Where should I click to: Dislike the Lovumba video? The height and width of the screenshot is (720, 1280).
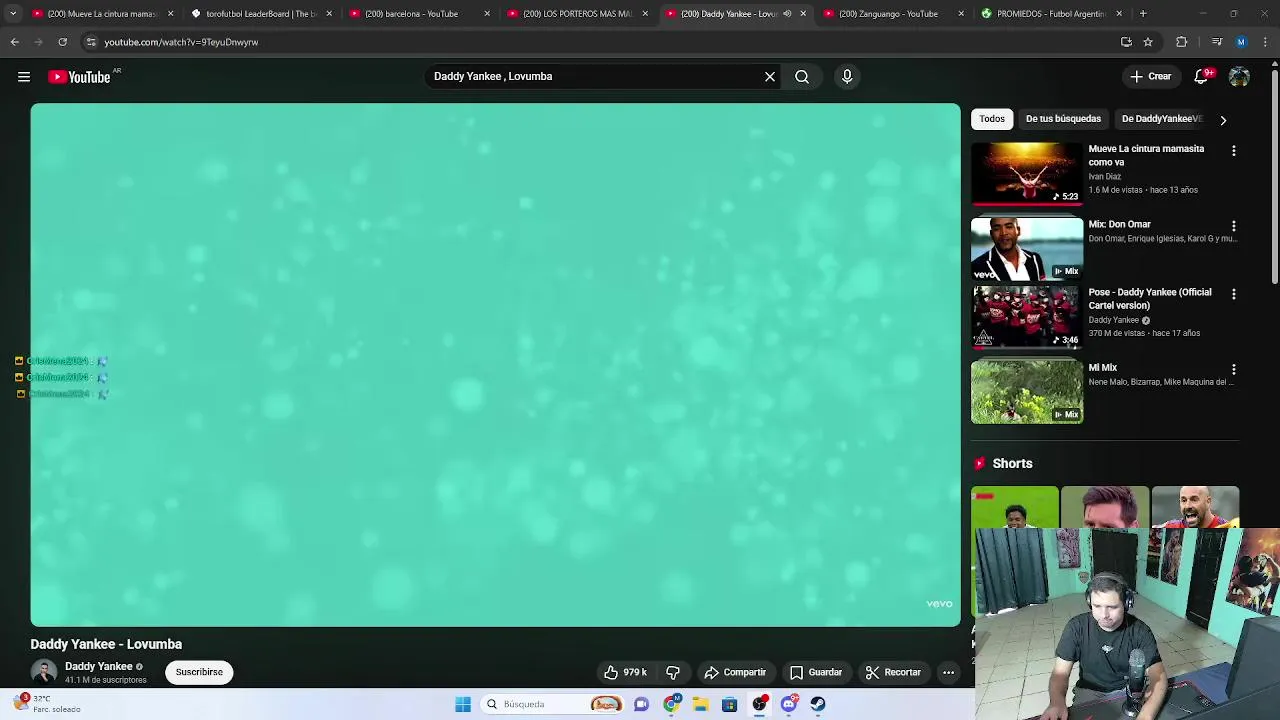pyautogui.click(x=673, y=672)
